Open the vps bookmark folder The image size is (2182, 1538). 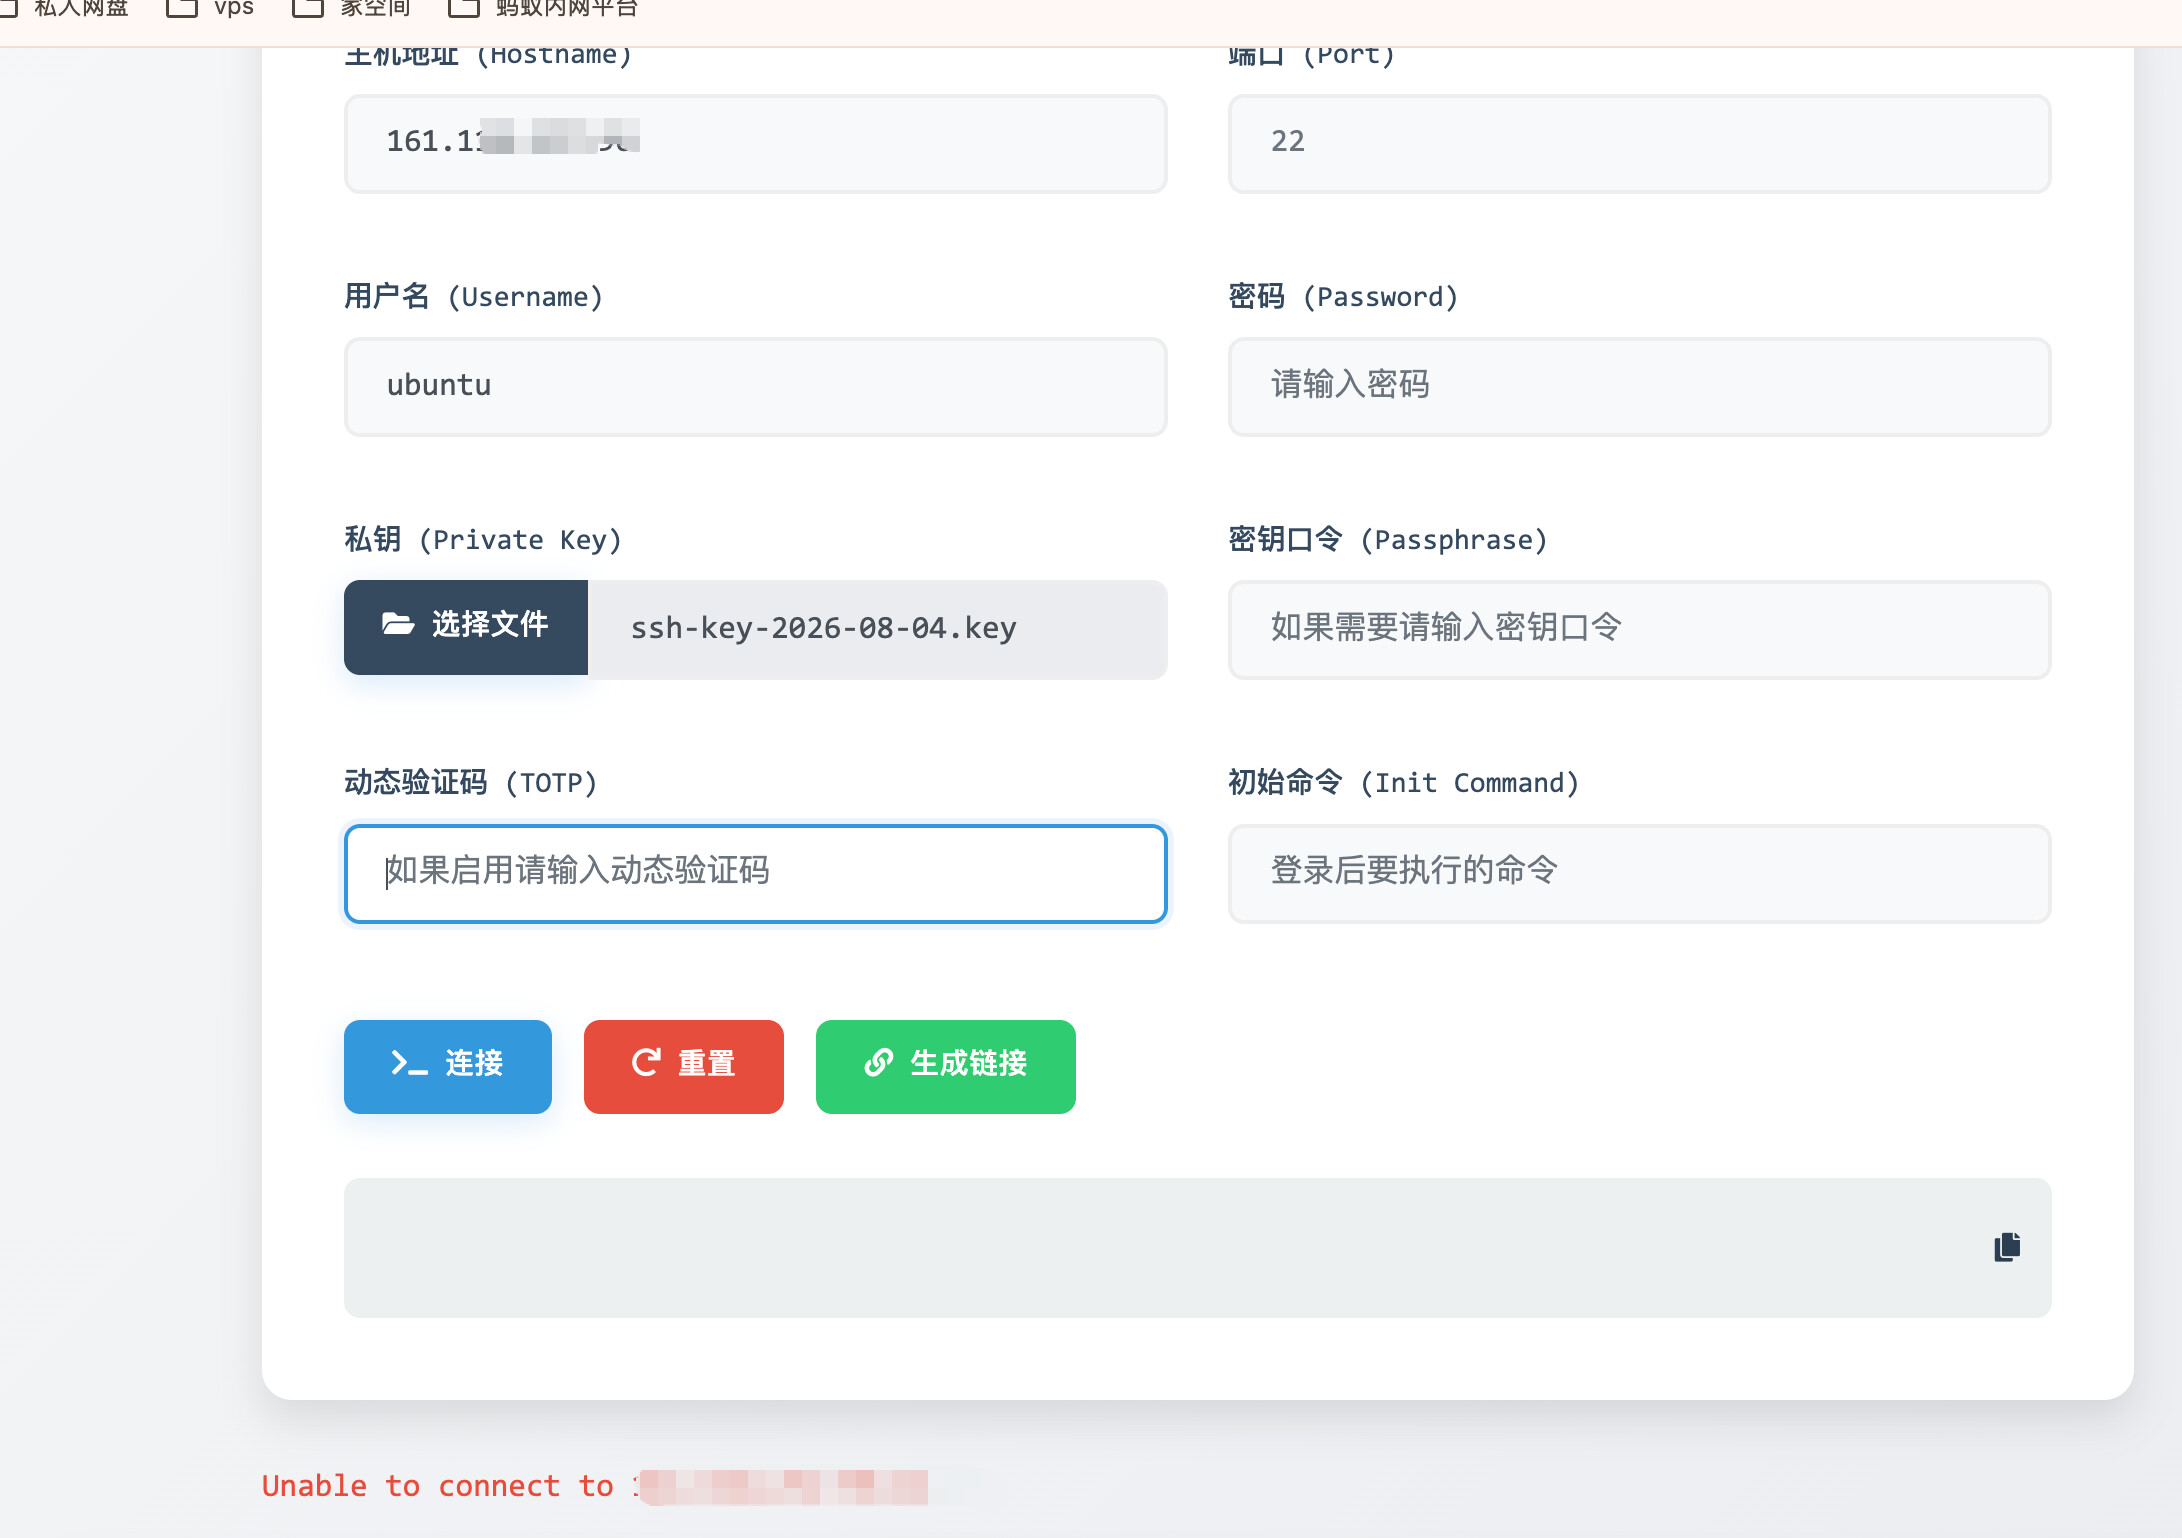pyautogui.click(x=210, y=9)
